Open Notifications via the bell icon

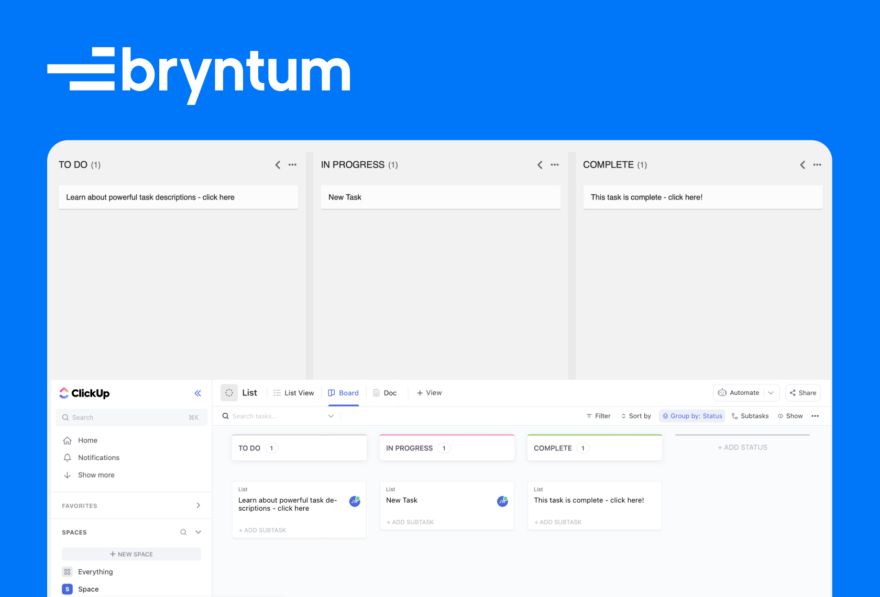66,457
